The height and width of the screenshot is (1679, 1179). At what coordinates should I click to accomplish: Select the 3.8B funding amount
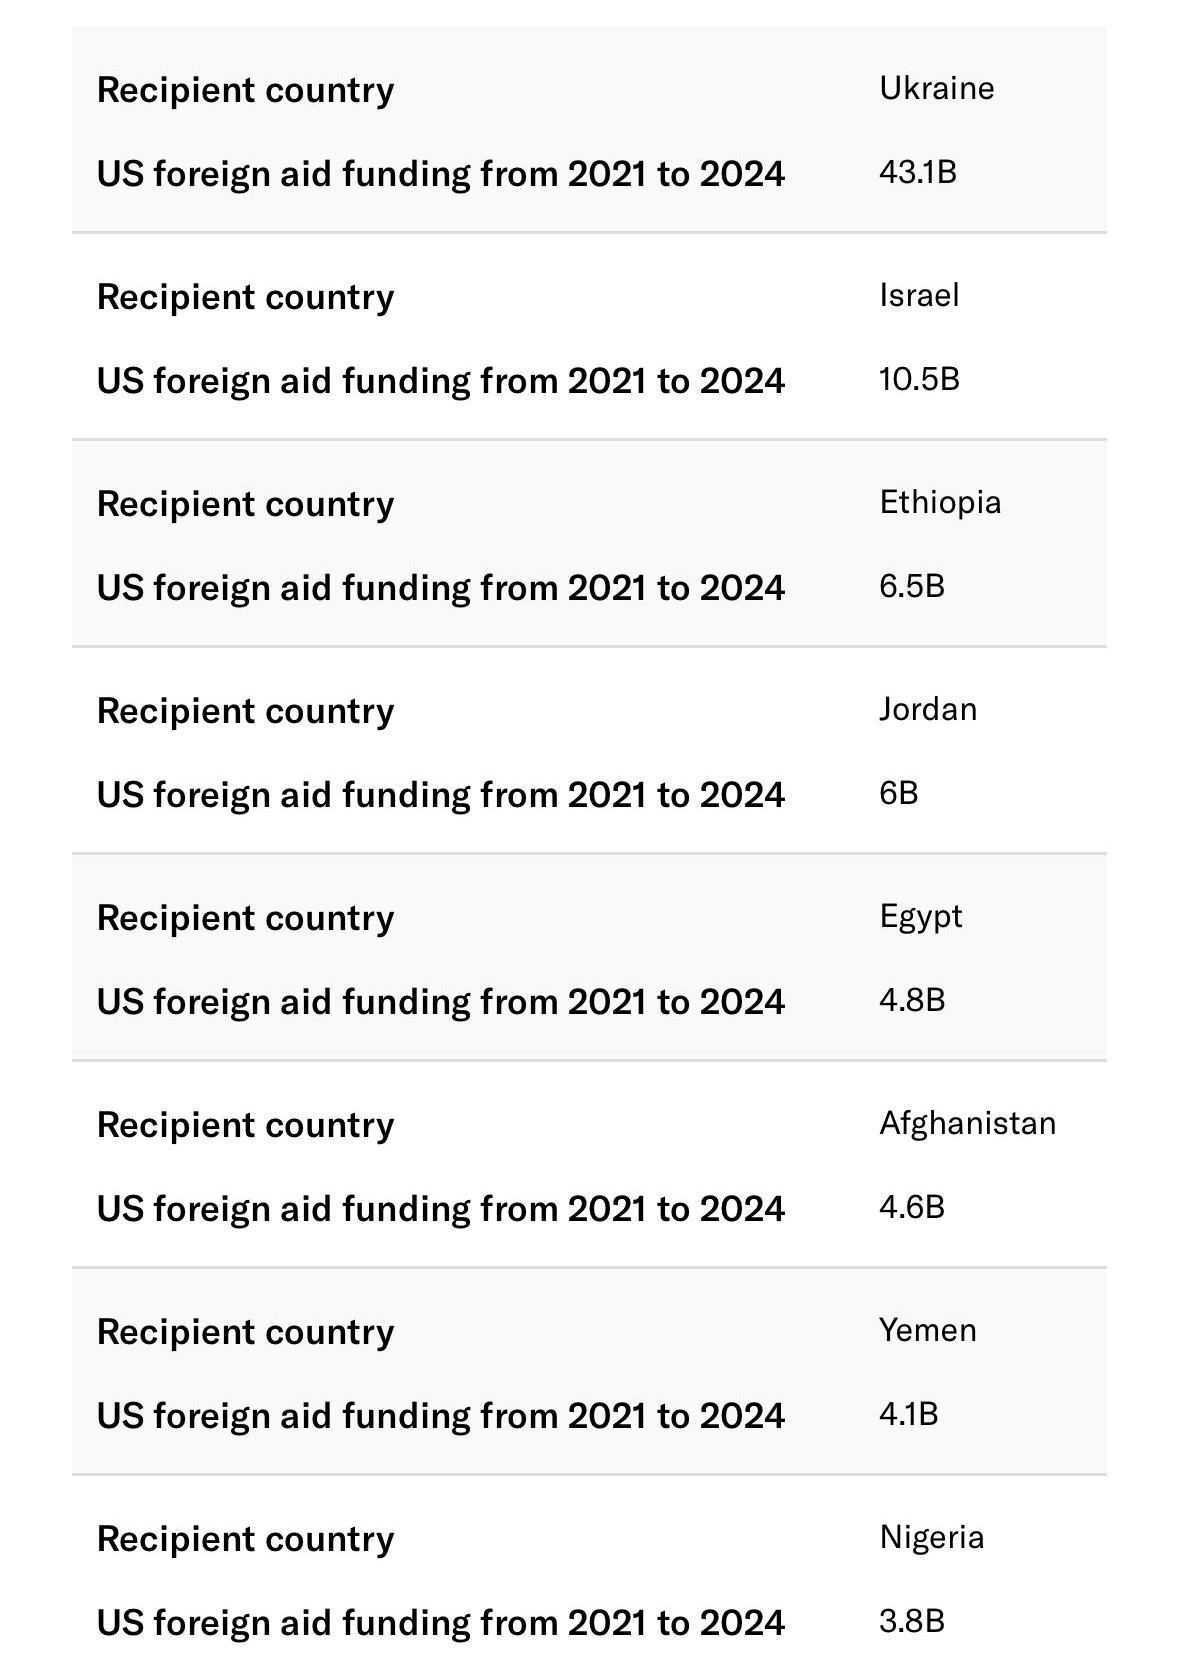(911, 1621)
